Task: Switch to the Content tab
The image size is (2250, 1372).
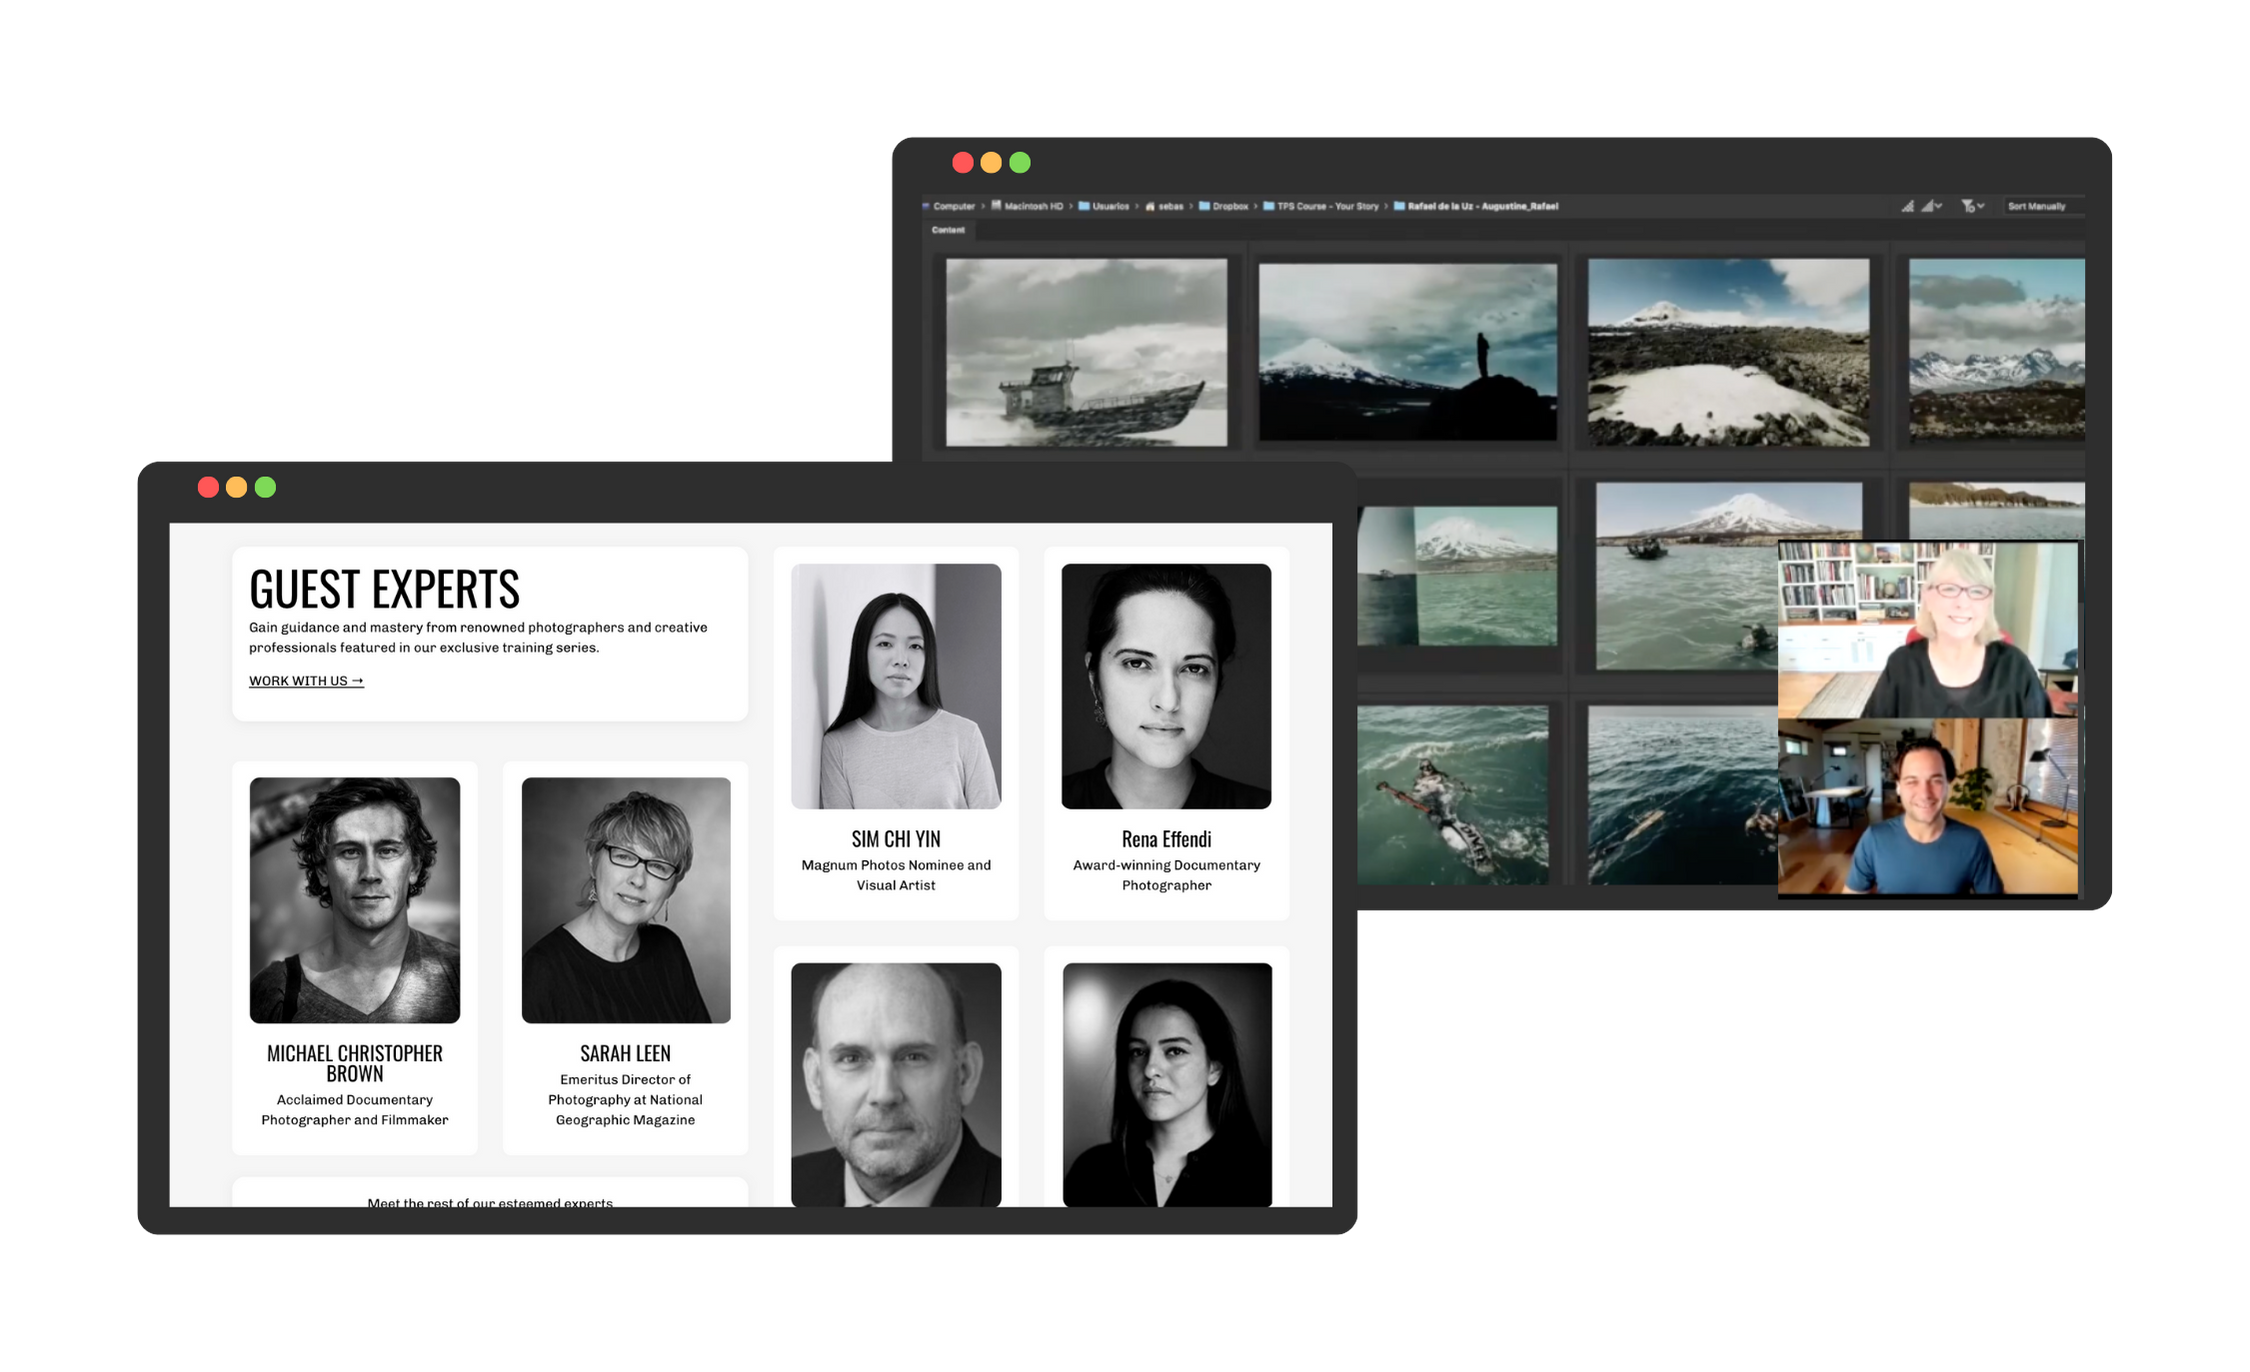Action: coord(948,230)
